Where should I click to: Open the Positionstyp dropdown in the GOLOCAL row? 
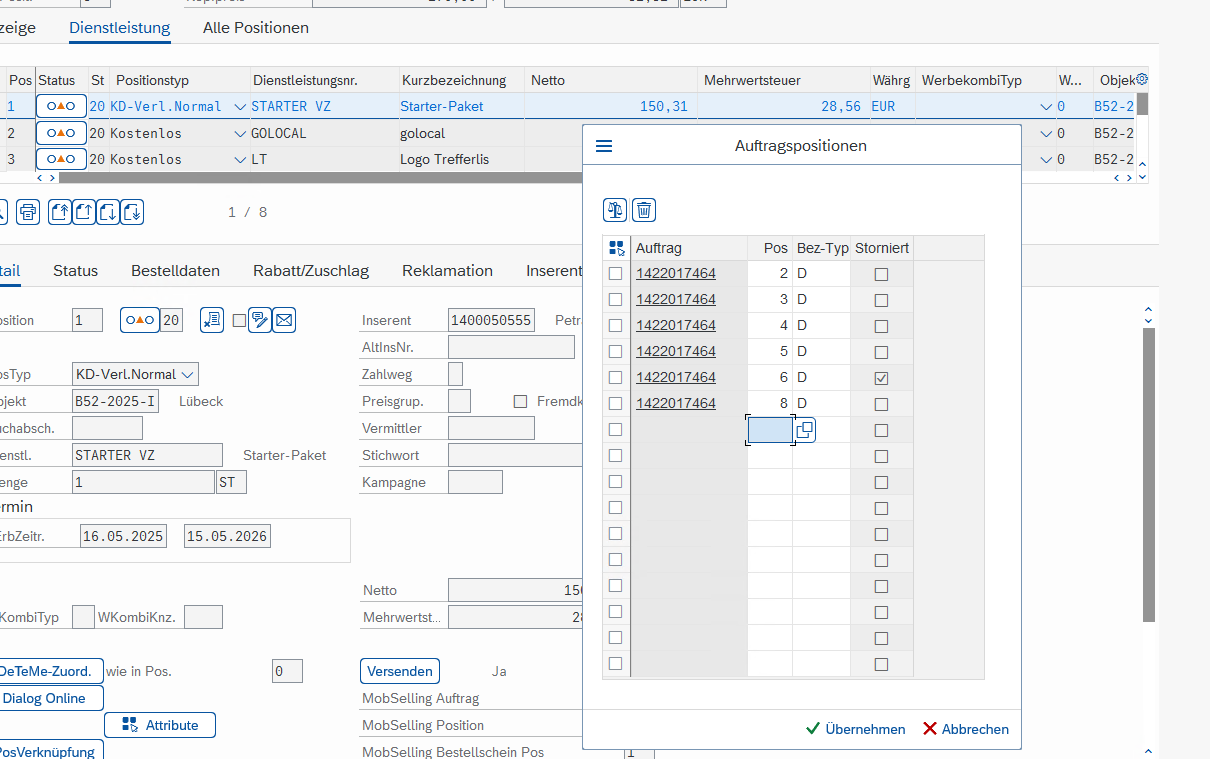click(240, 133)
